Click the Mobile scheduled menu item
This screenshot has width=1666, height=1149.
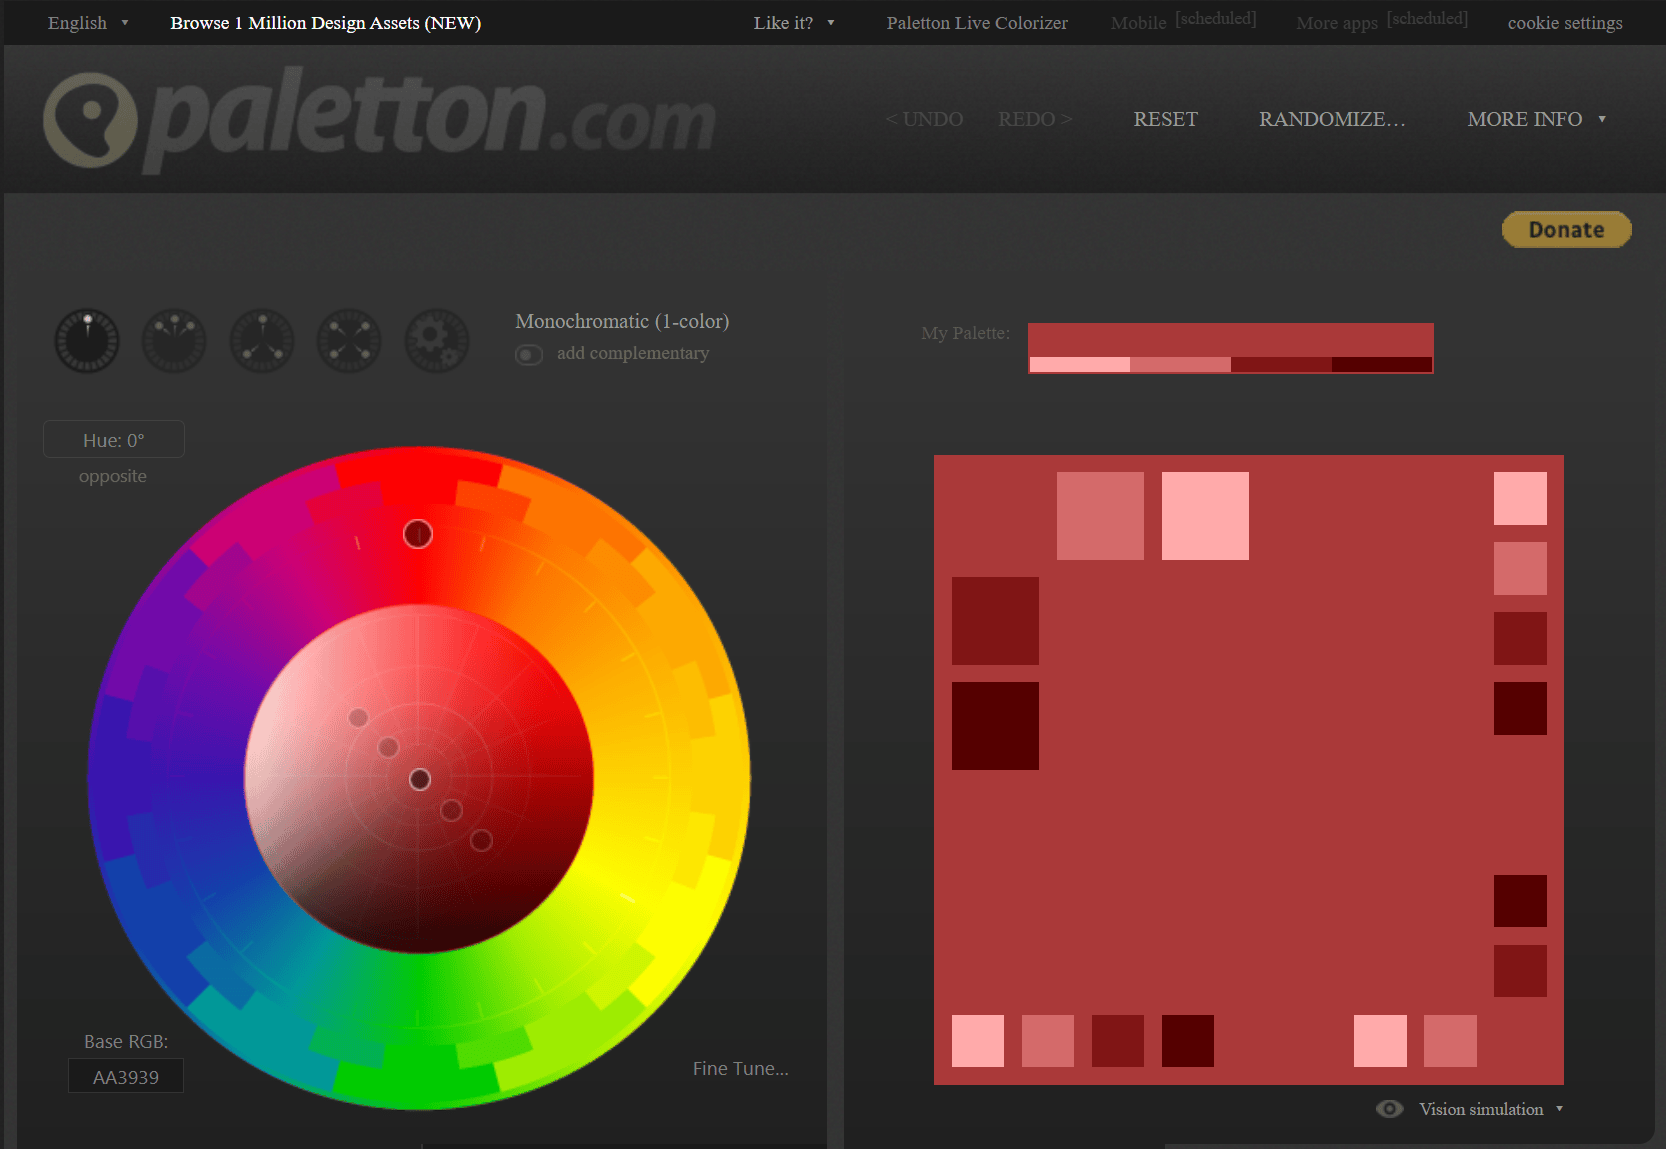1183,22
